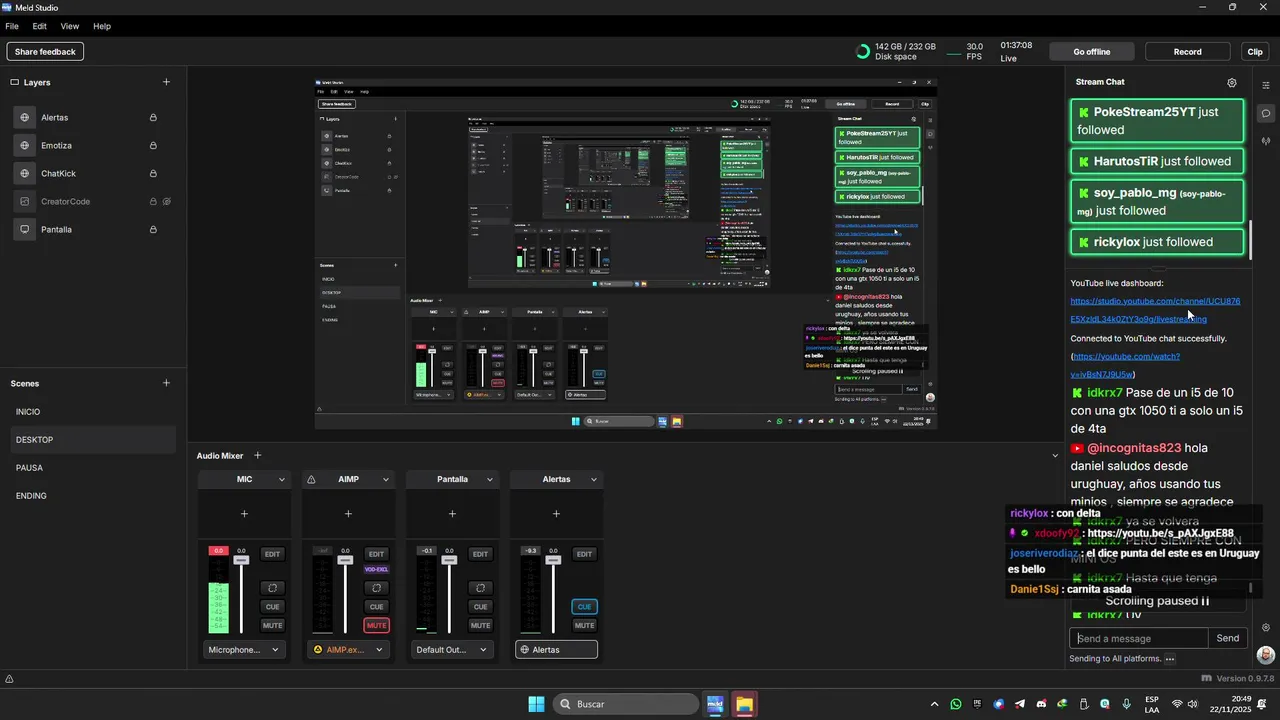Click the ChatKick layer browser source icon
Viewport: 1280px width, 720px height.
pyautogui.click(x=25, y=173)
